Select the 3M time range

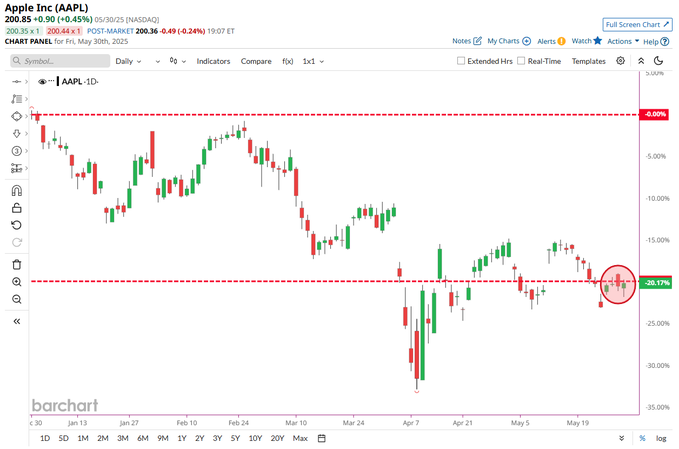123,439
